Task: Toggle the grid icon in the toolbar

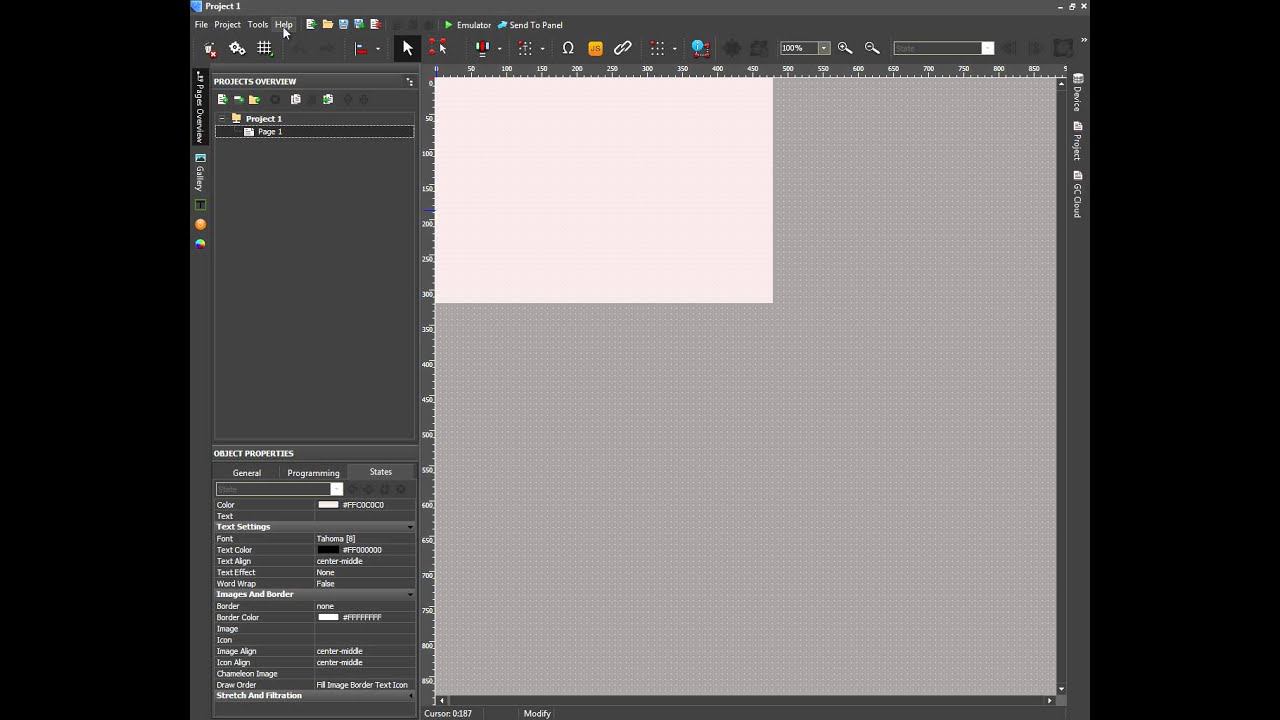Action: (265, 48)
